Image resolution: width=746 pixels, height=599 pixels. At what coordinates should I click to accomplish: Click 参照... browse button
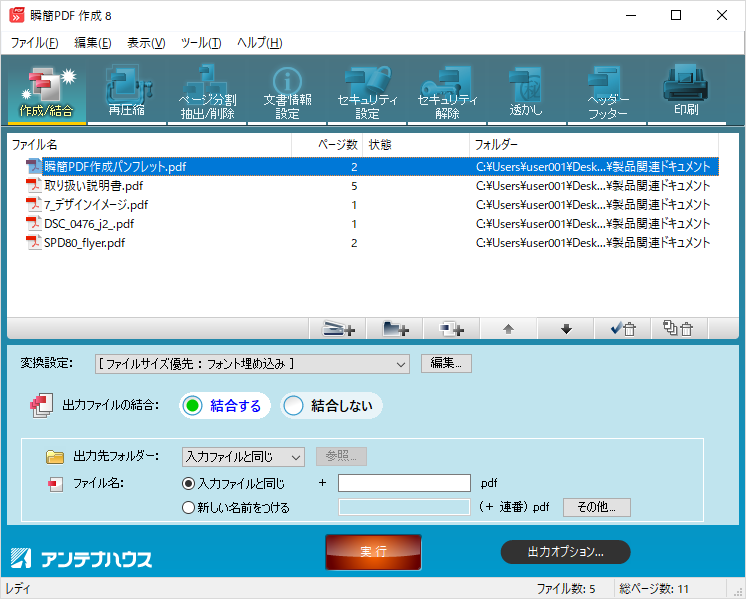tap(341, 456)
